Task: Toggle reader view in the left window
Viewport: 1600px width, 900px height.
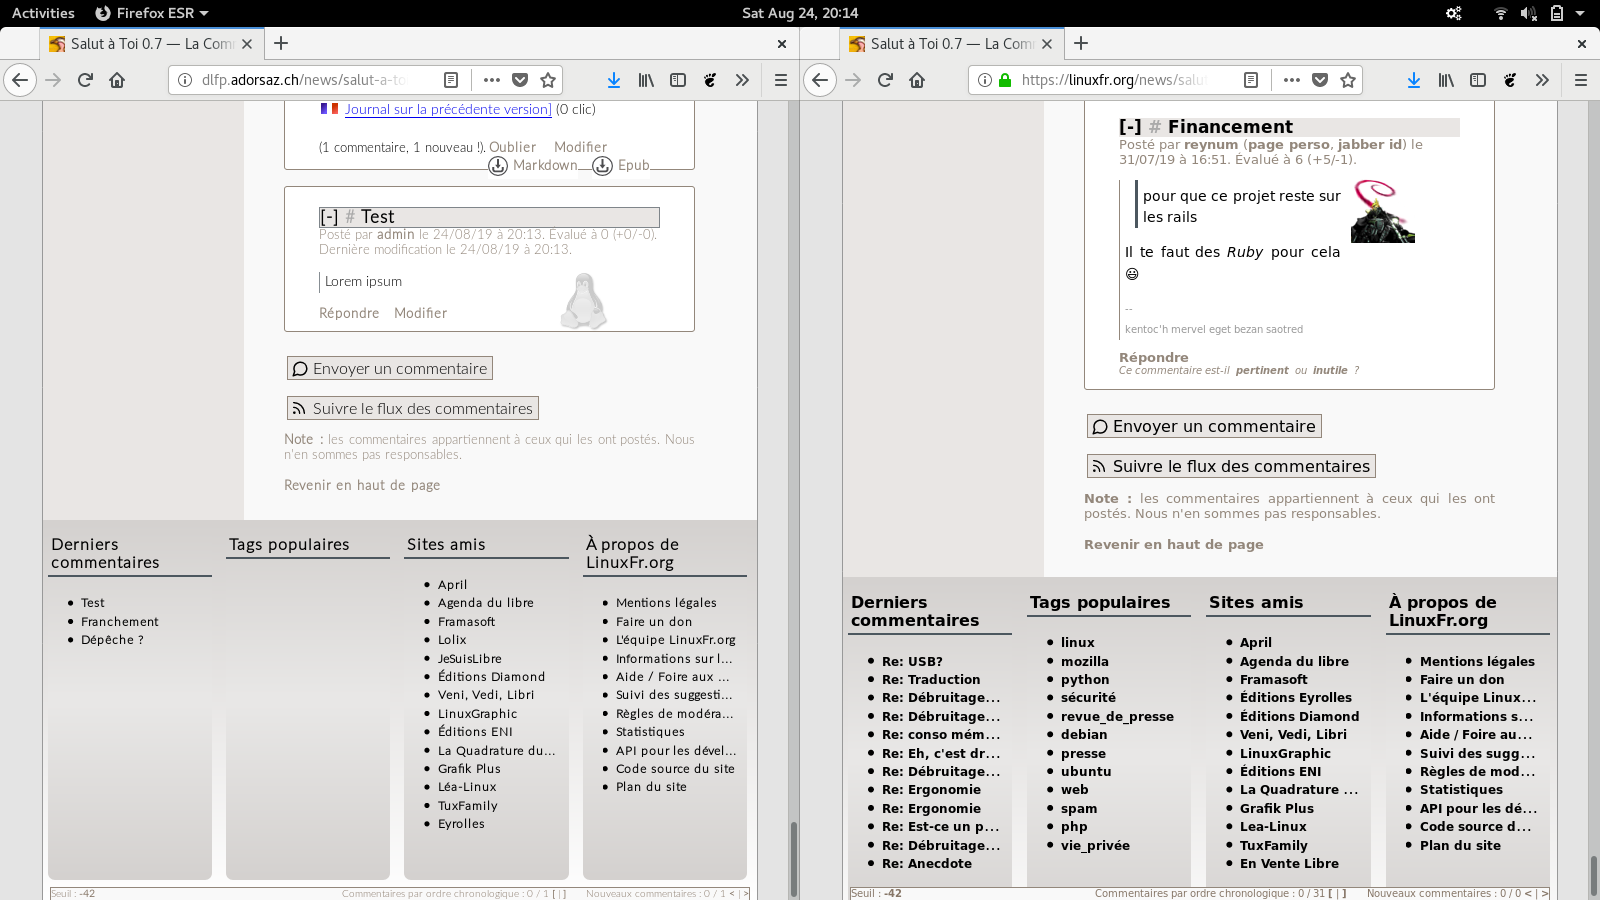Action: tap(451, 80)
